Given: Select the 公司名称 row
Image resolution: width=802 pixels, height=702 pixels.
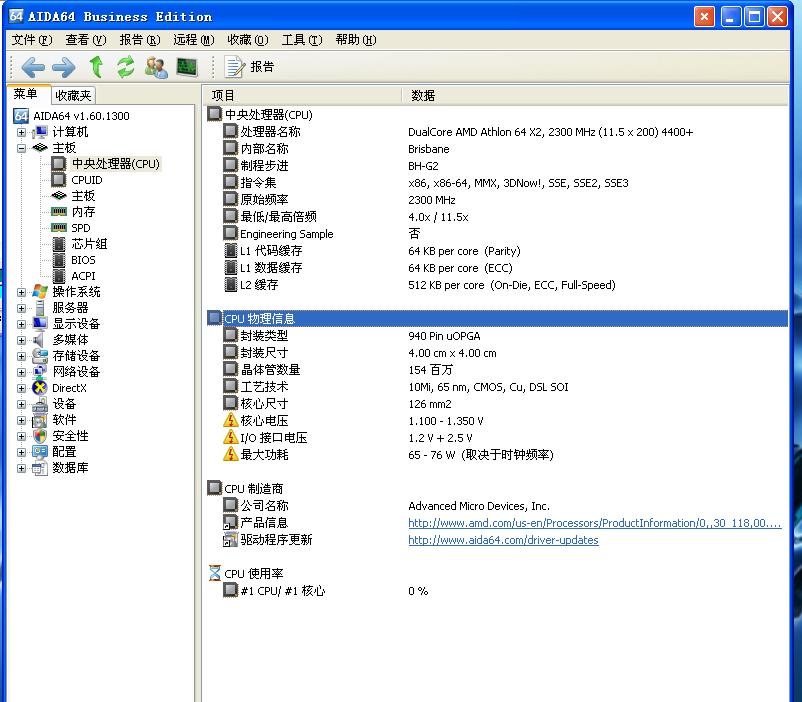Looking at the screenshot, I should click(497, 506).
